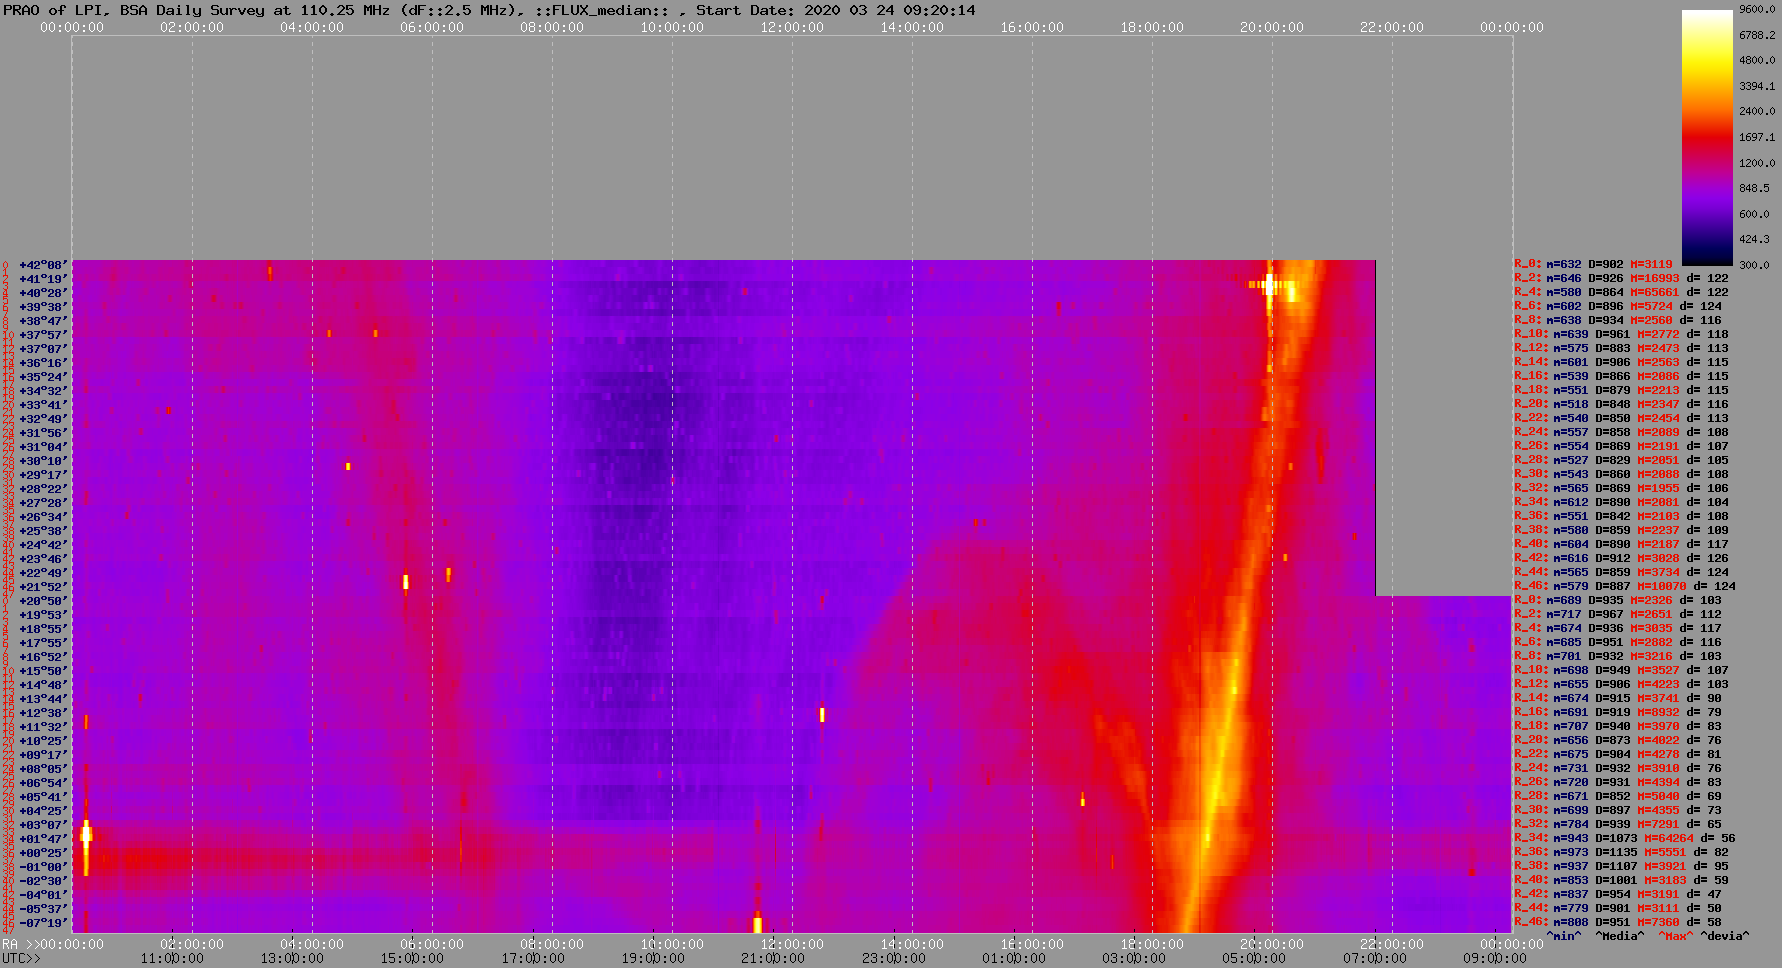This screenshot has height=968, width=1782.
Task: Click the UTC 23:00:00 axis label
Action: [892, 959]
